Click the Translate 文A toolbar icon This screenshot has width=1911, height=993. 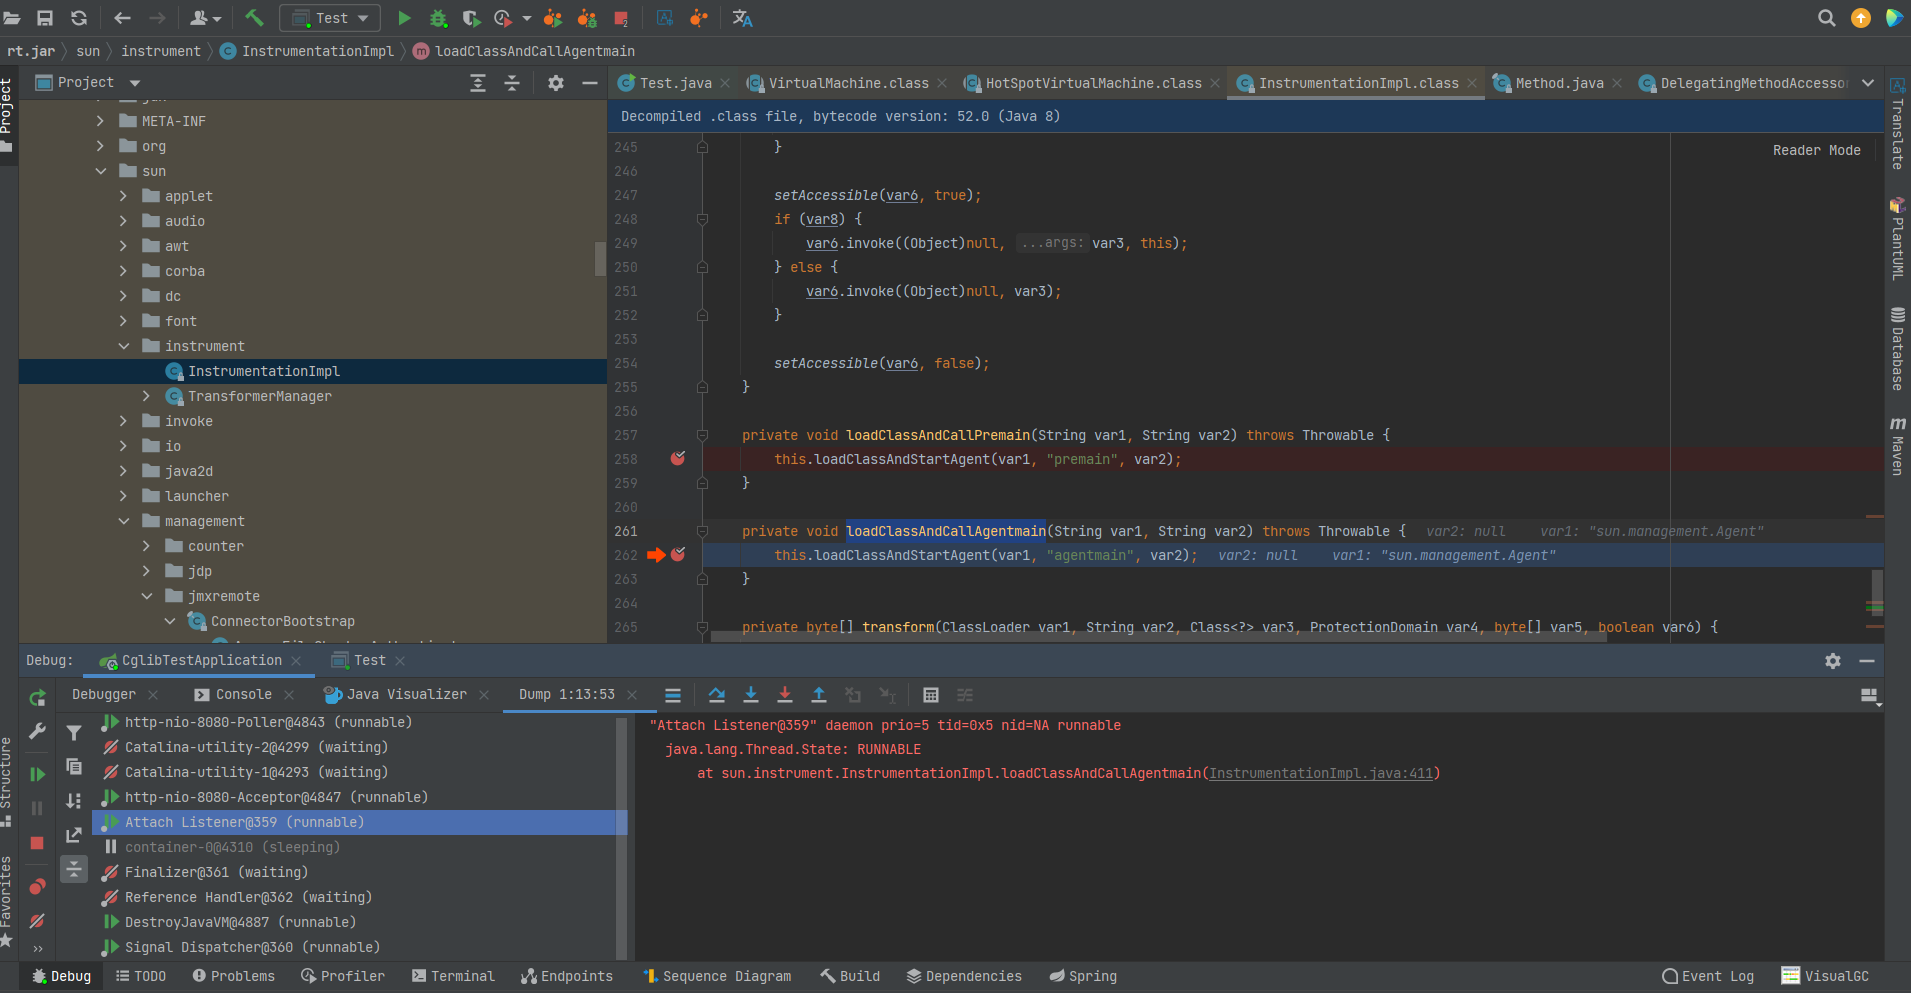tap(743, 18)
